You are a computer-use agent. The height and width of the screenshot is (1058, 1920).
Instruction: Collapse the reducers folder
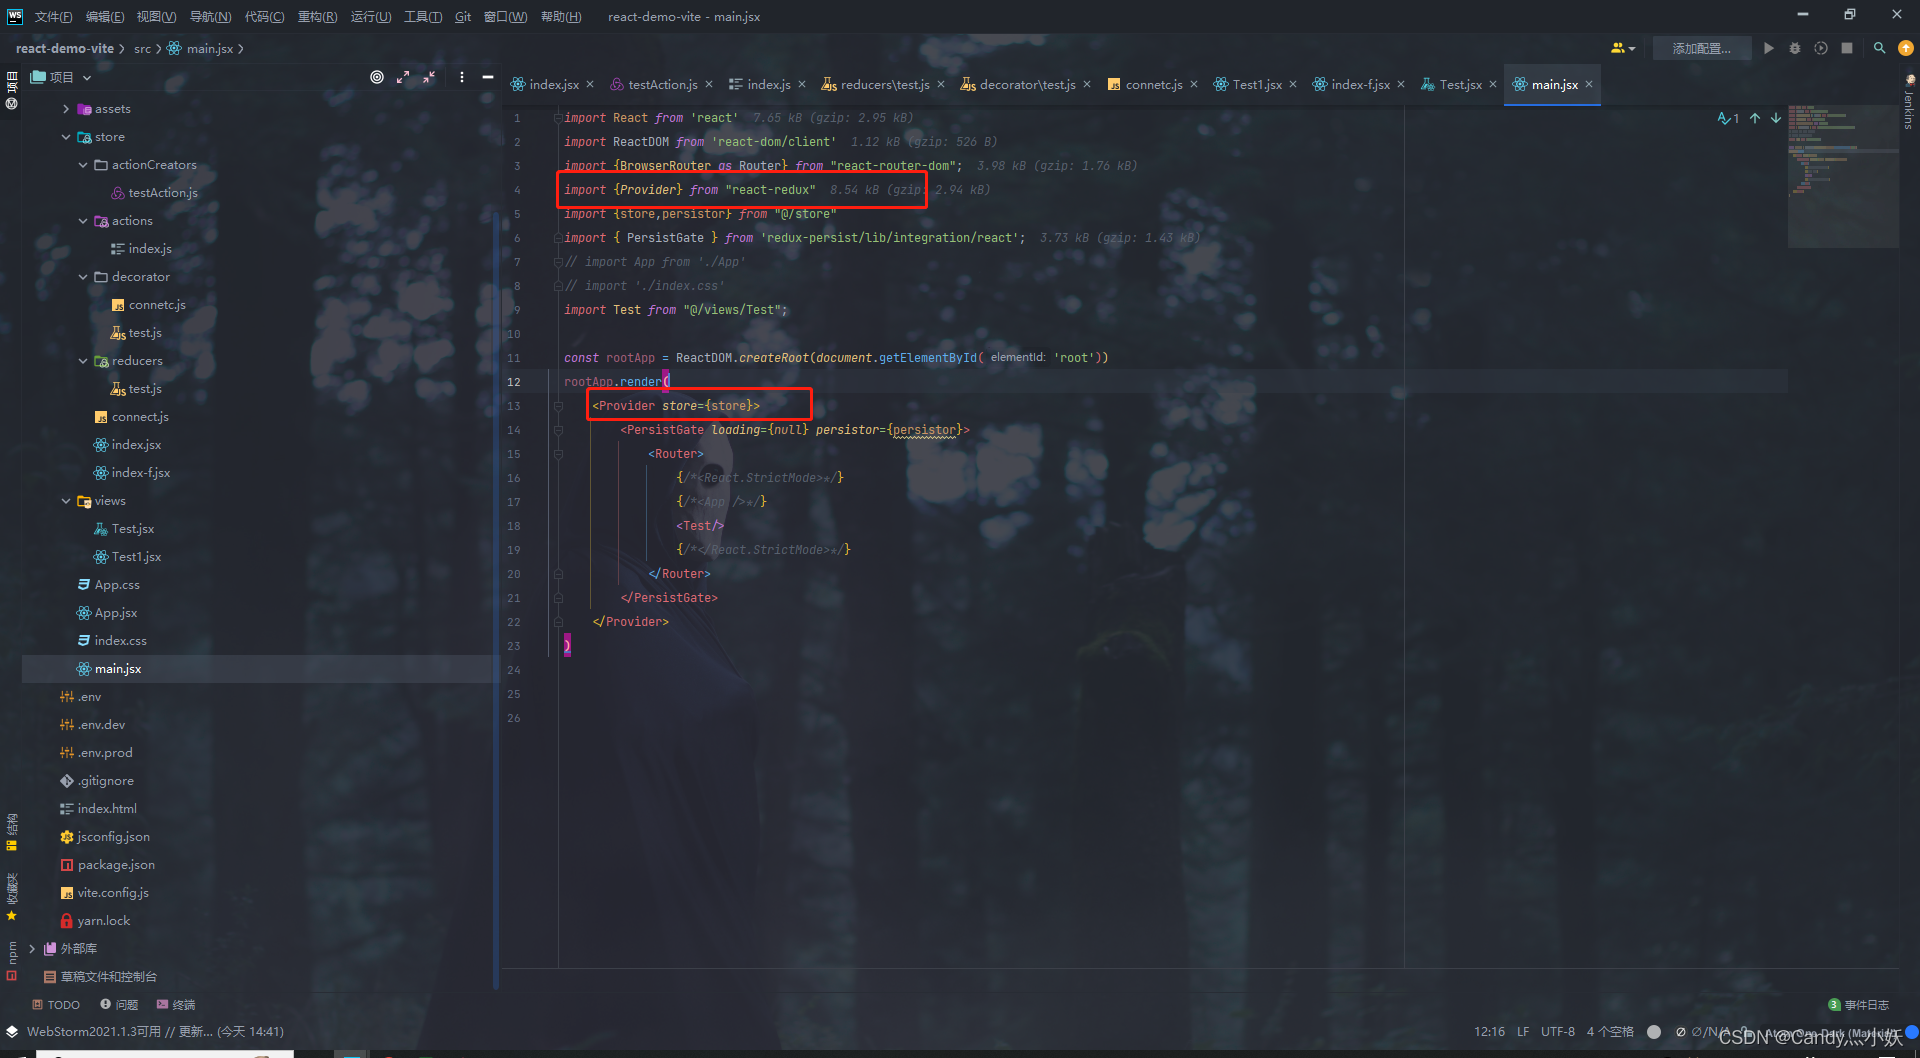point(83,360)
